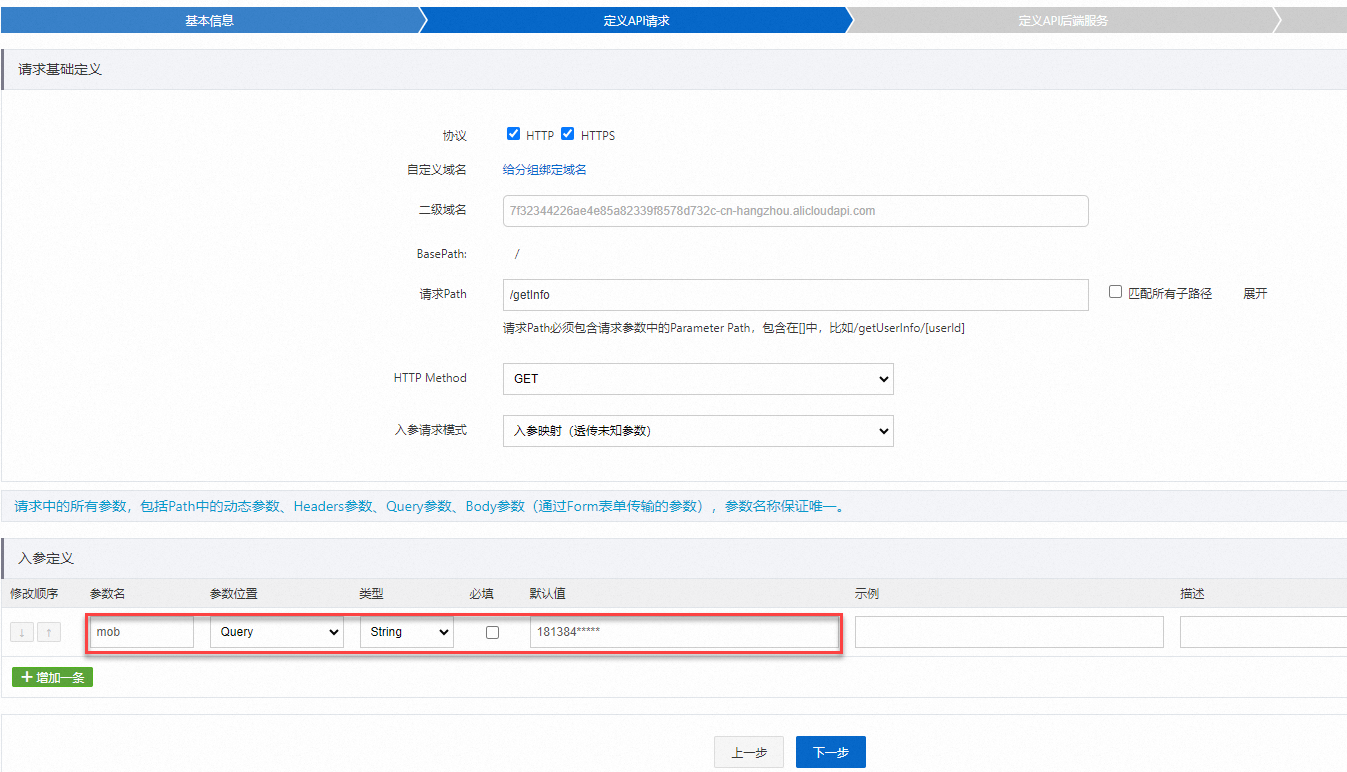Toggle the HTTPS protocol checkbox
The height and width of the screenshot is (772, 1347).
568,134
